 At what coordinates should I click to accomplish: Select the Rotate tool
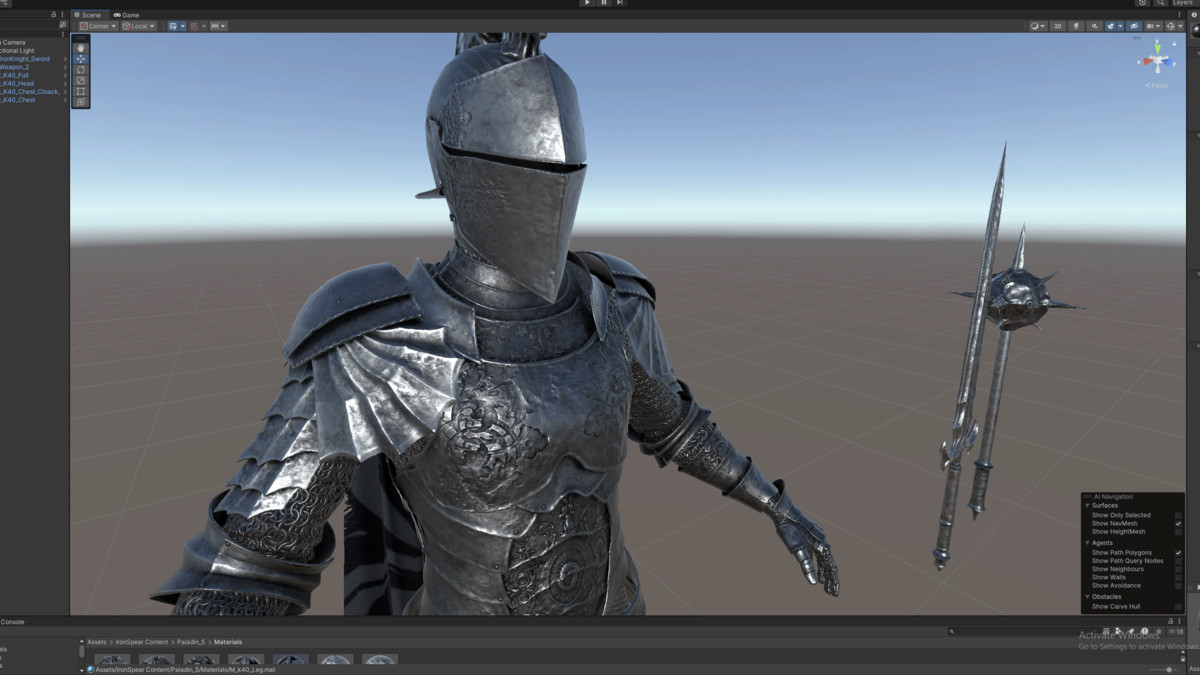click(x=81, y=70)
